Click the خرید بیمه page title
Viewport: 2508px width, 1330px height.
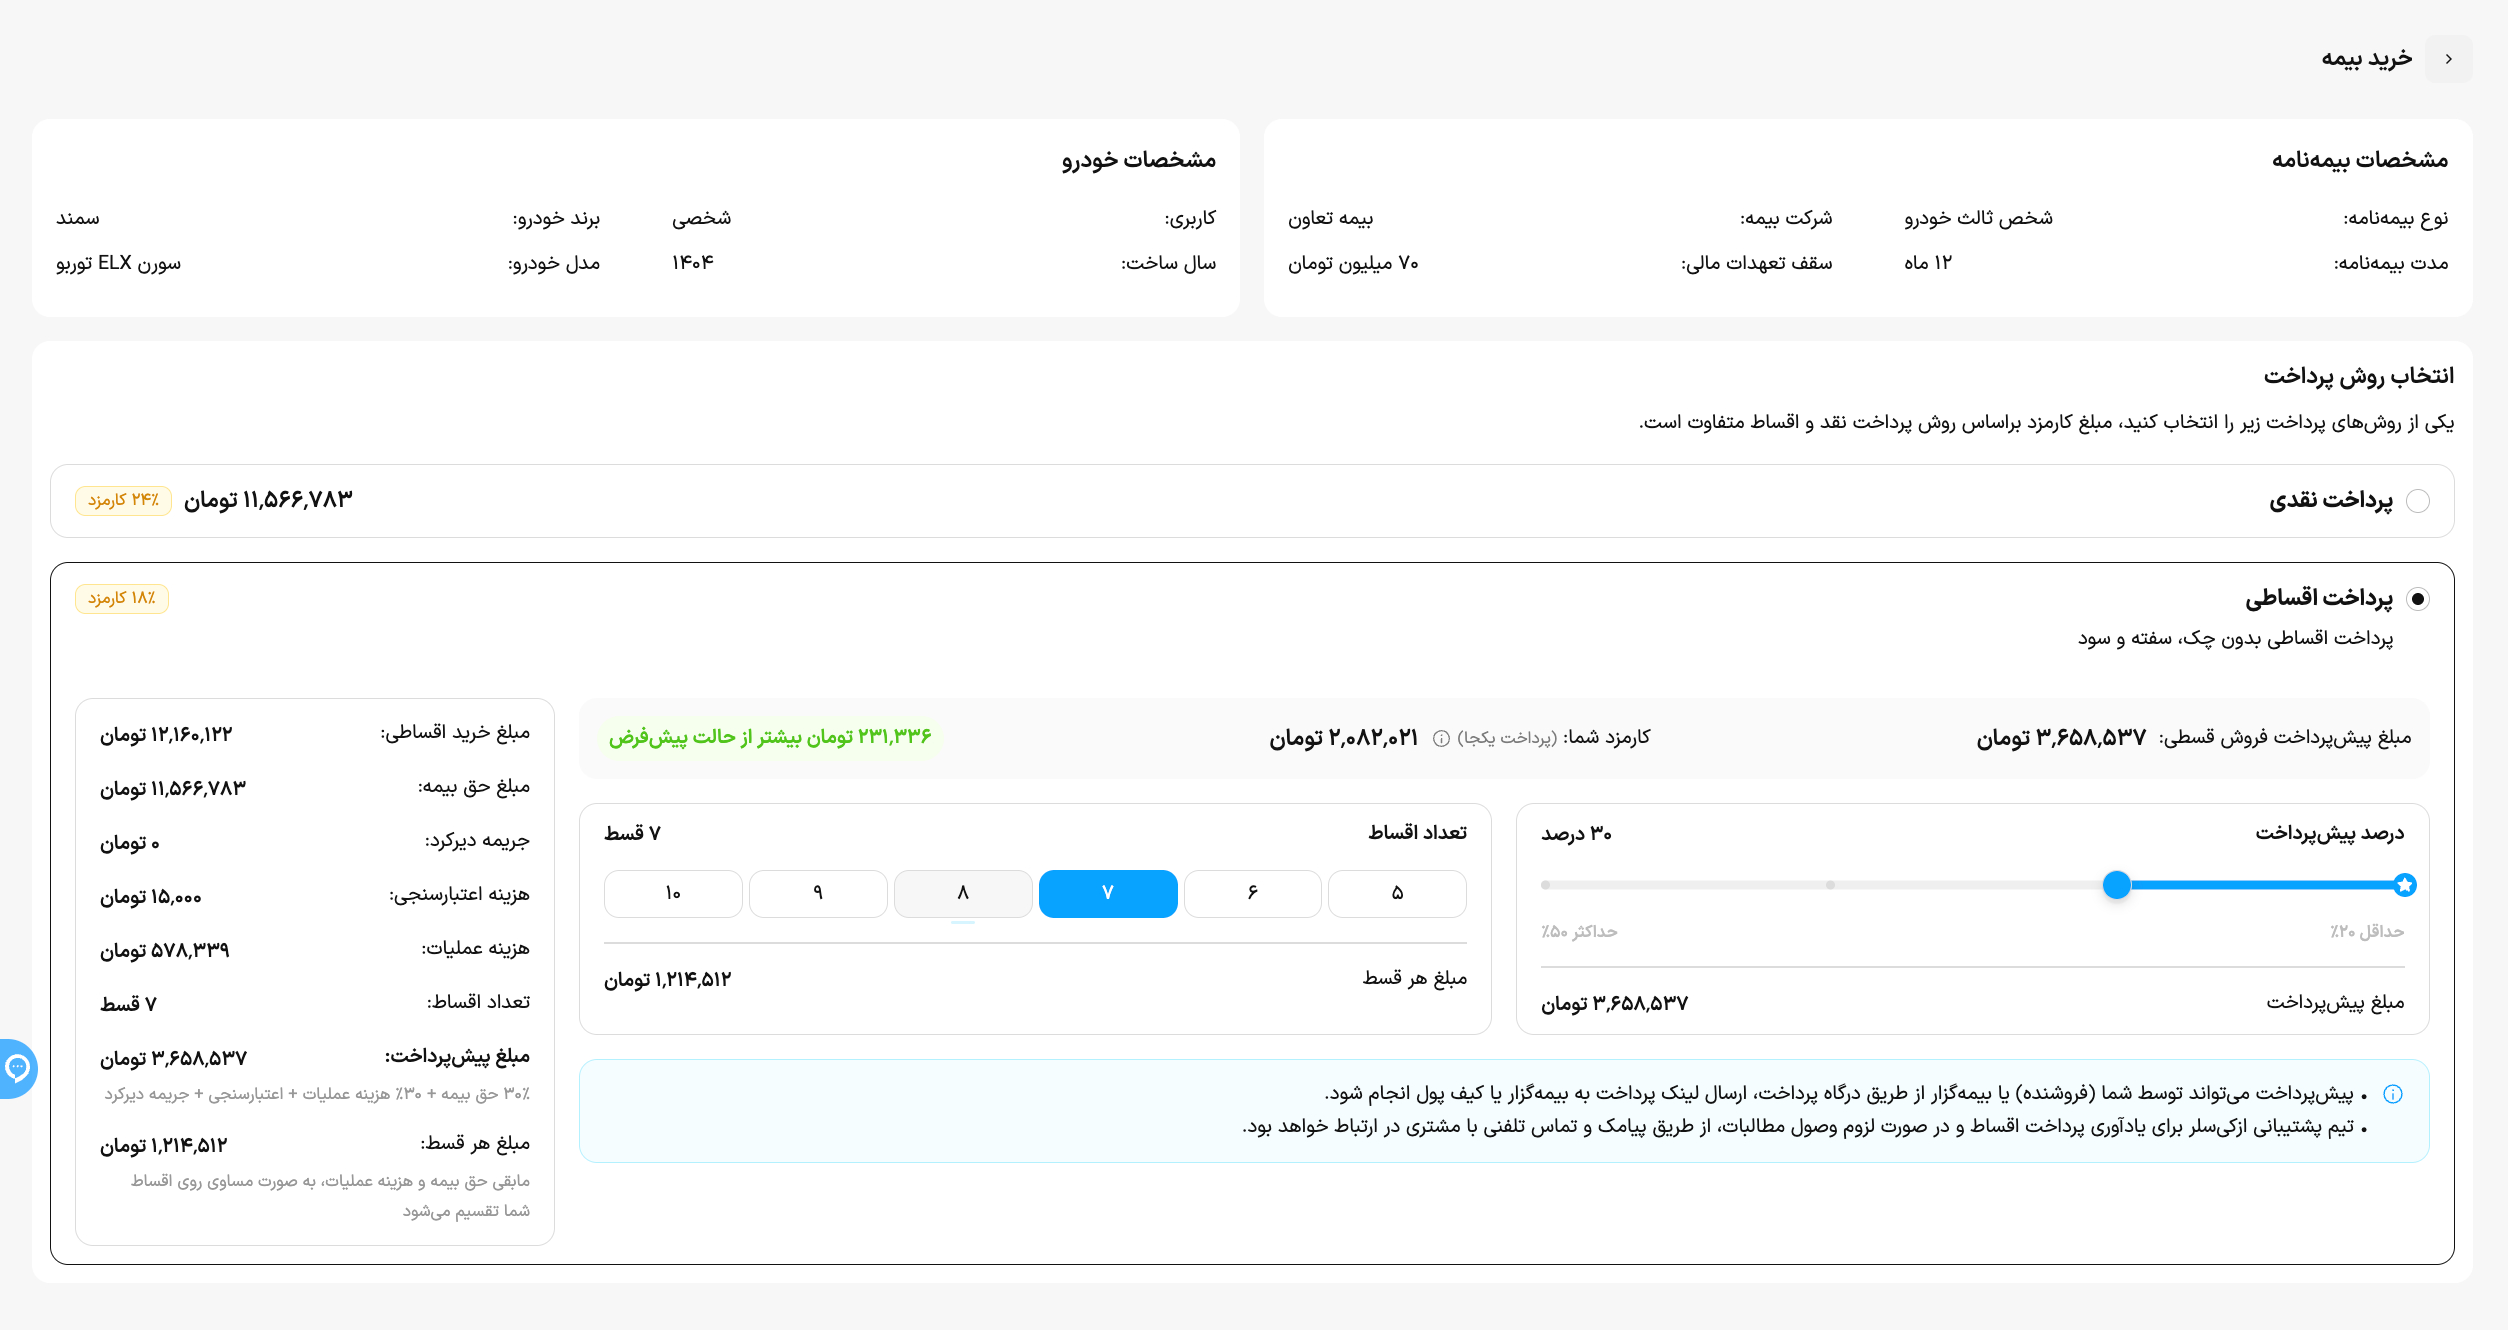(x=2366, y=59)
